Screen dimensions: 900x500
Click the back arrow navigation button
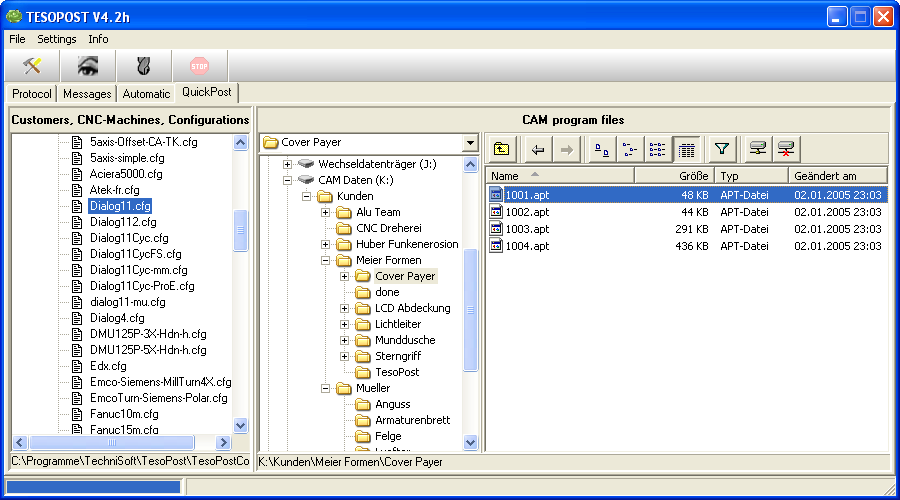tap(538, 149)
